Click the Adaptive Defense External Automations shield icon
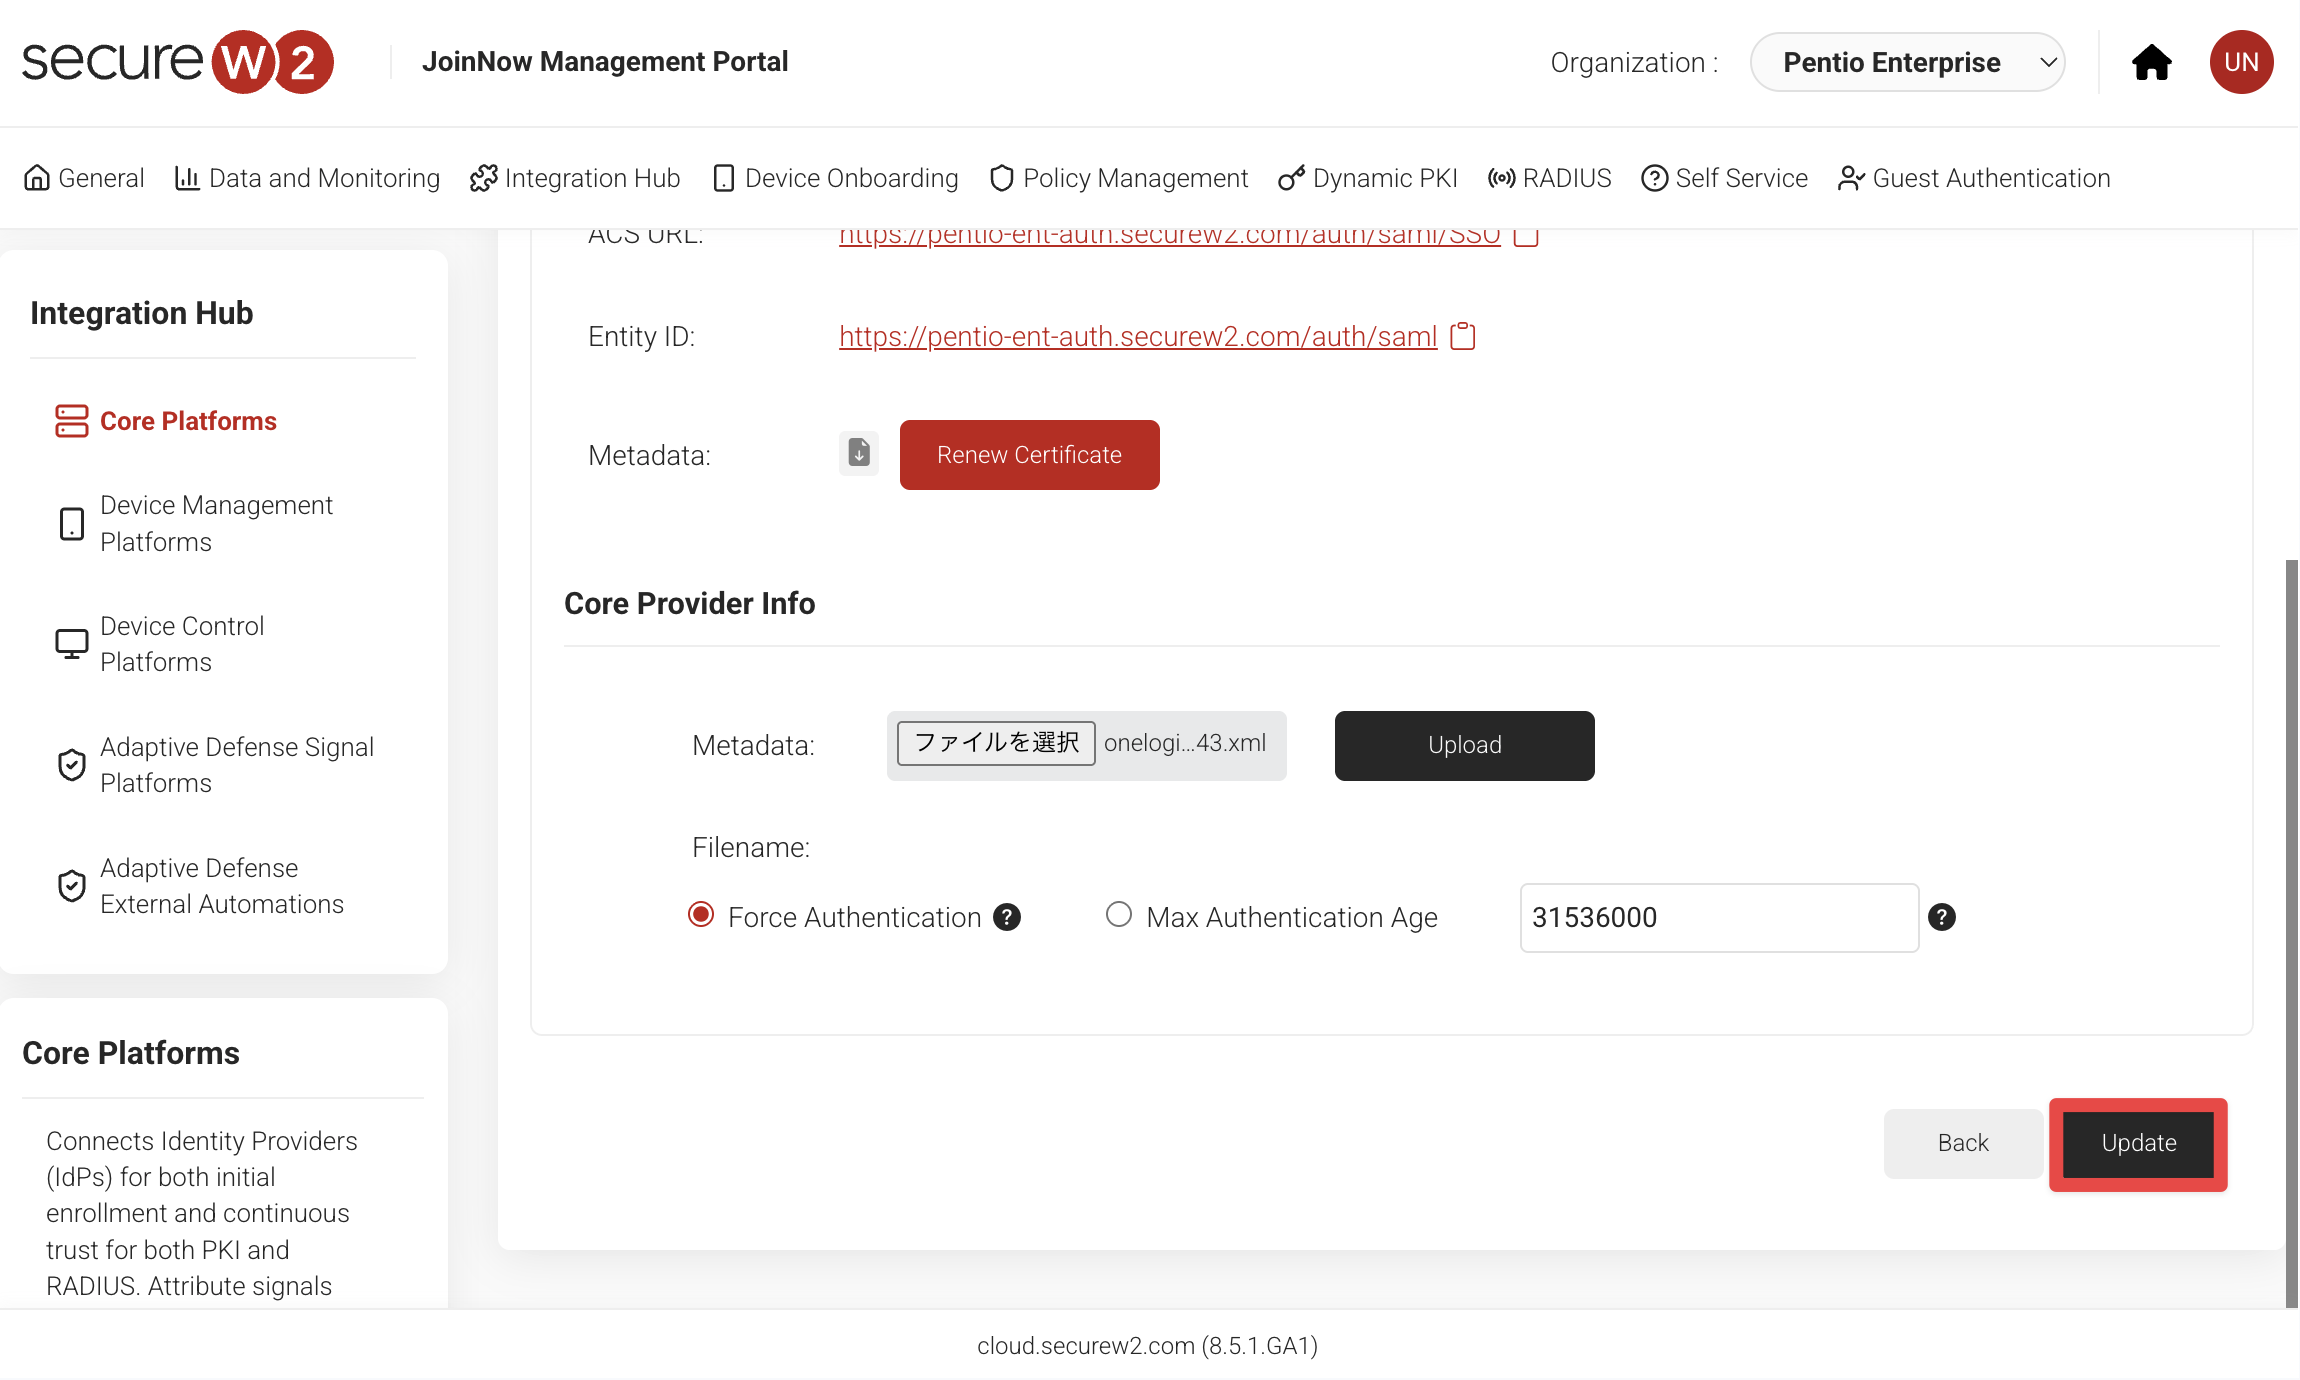This screenshot has height=1380, width=2300. pyautogui.click(x=71, y=886)
